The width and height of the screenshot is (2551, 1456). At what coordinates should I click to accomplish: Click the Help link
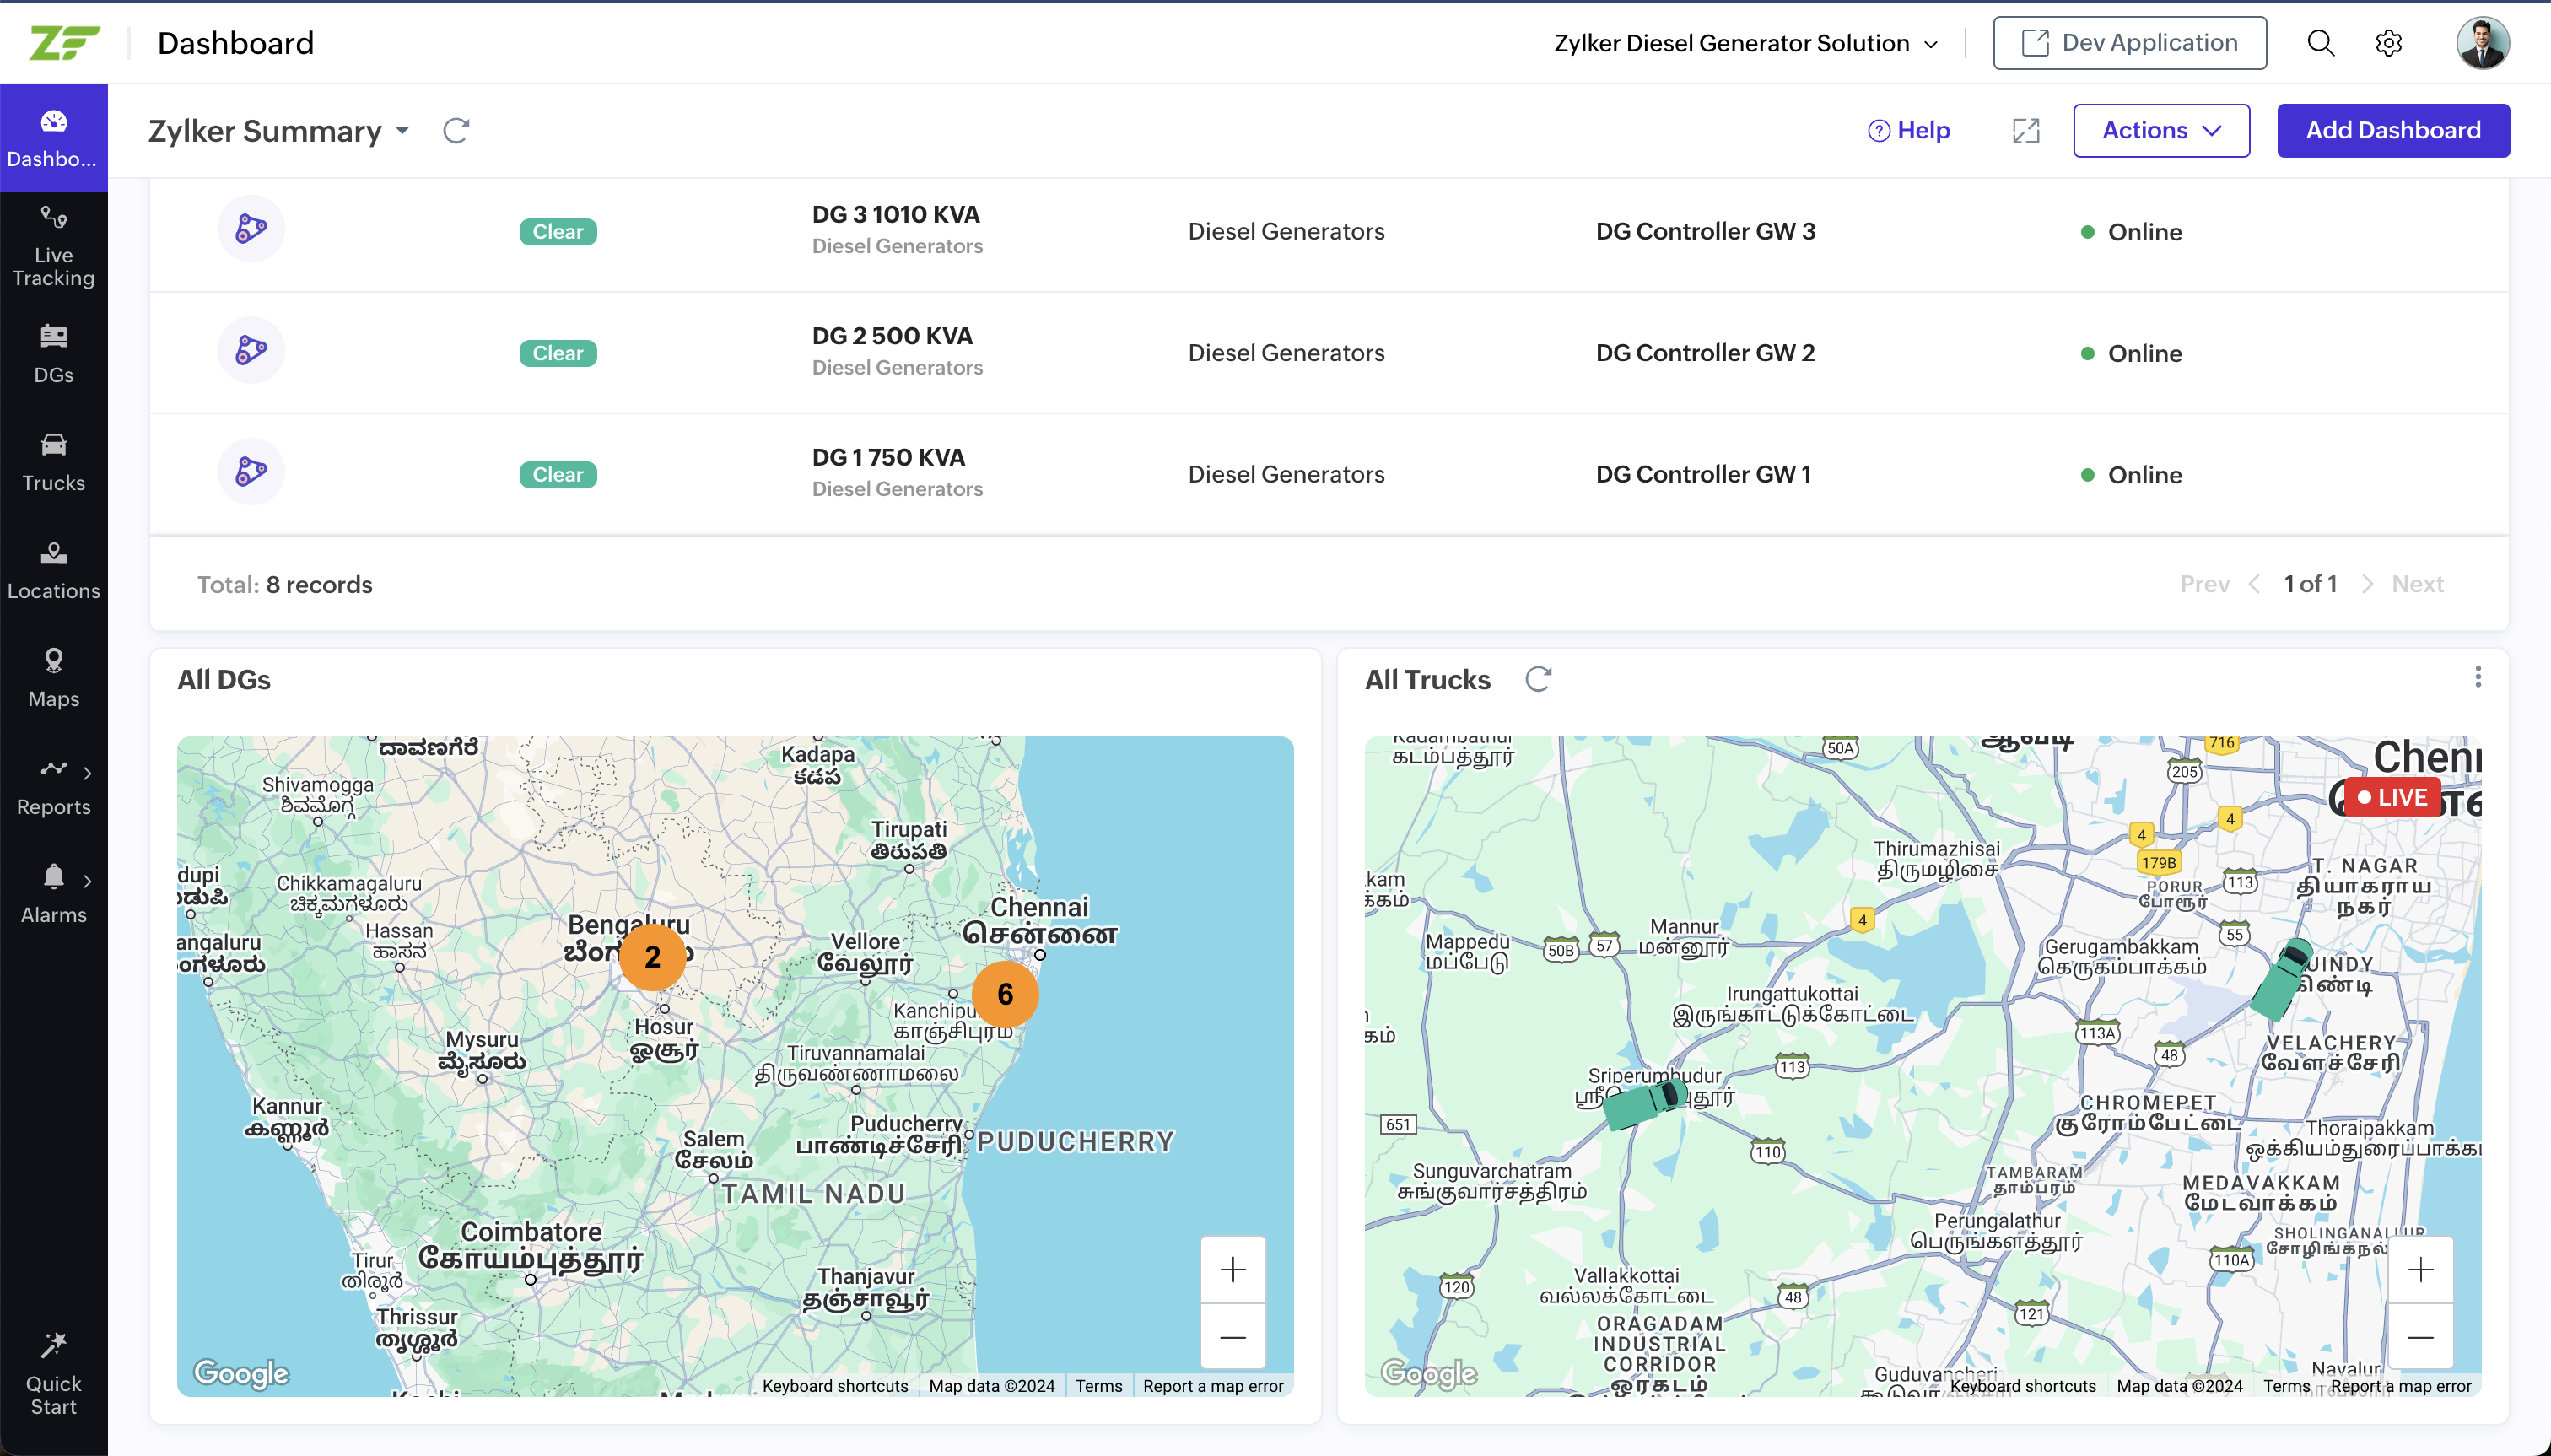click(1908, 131)
